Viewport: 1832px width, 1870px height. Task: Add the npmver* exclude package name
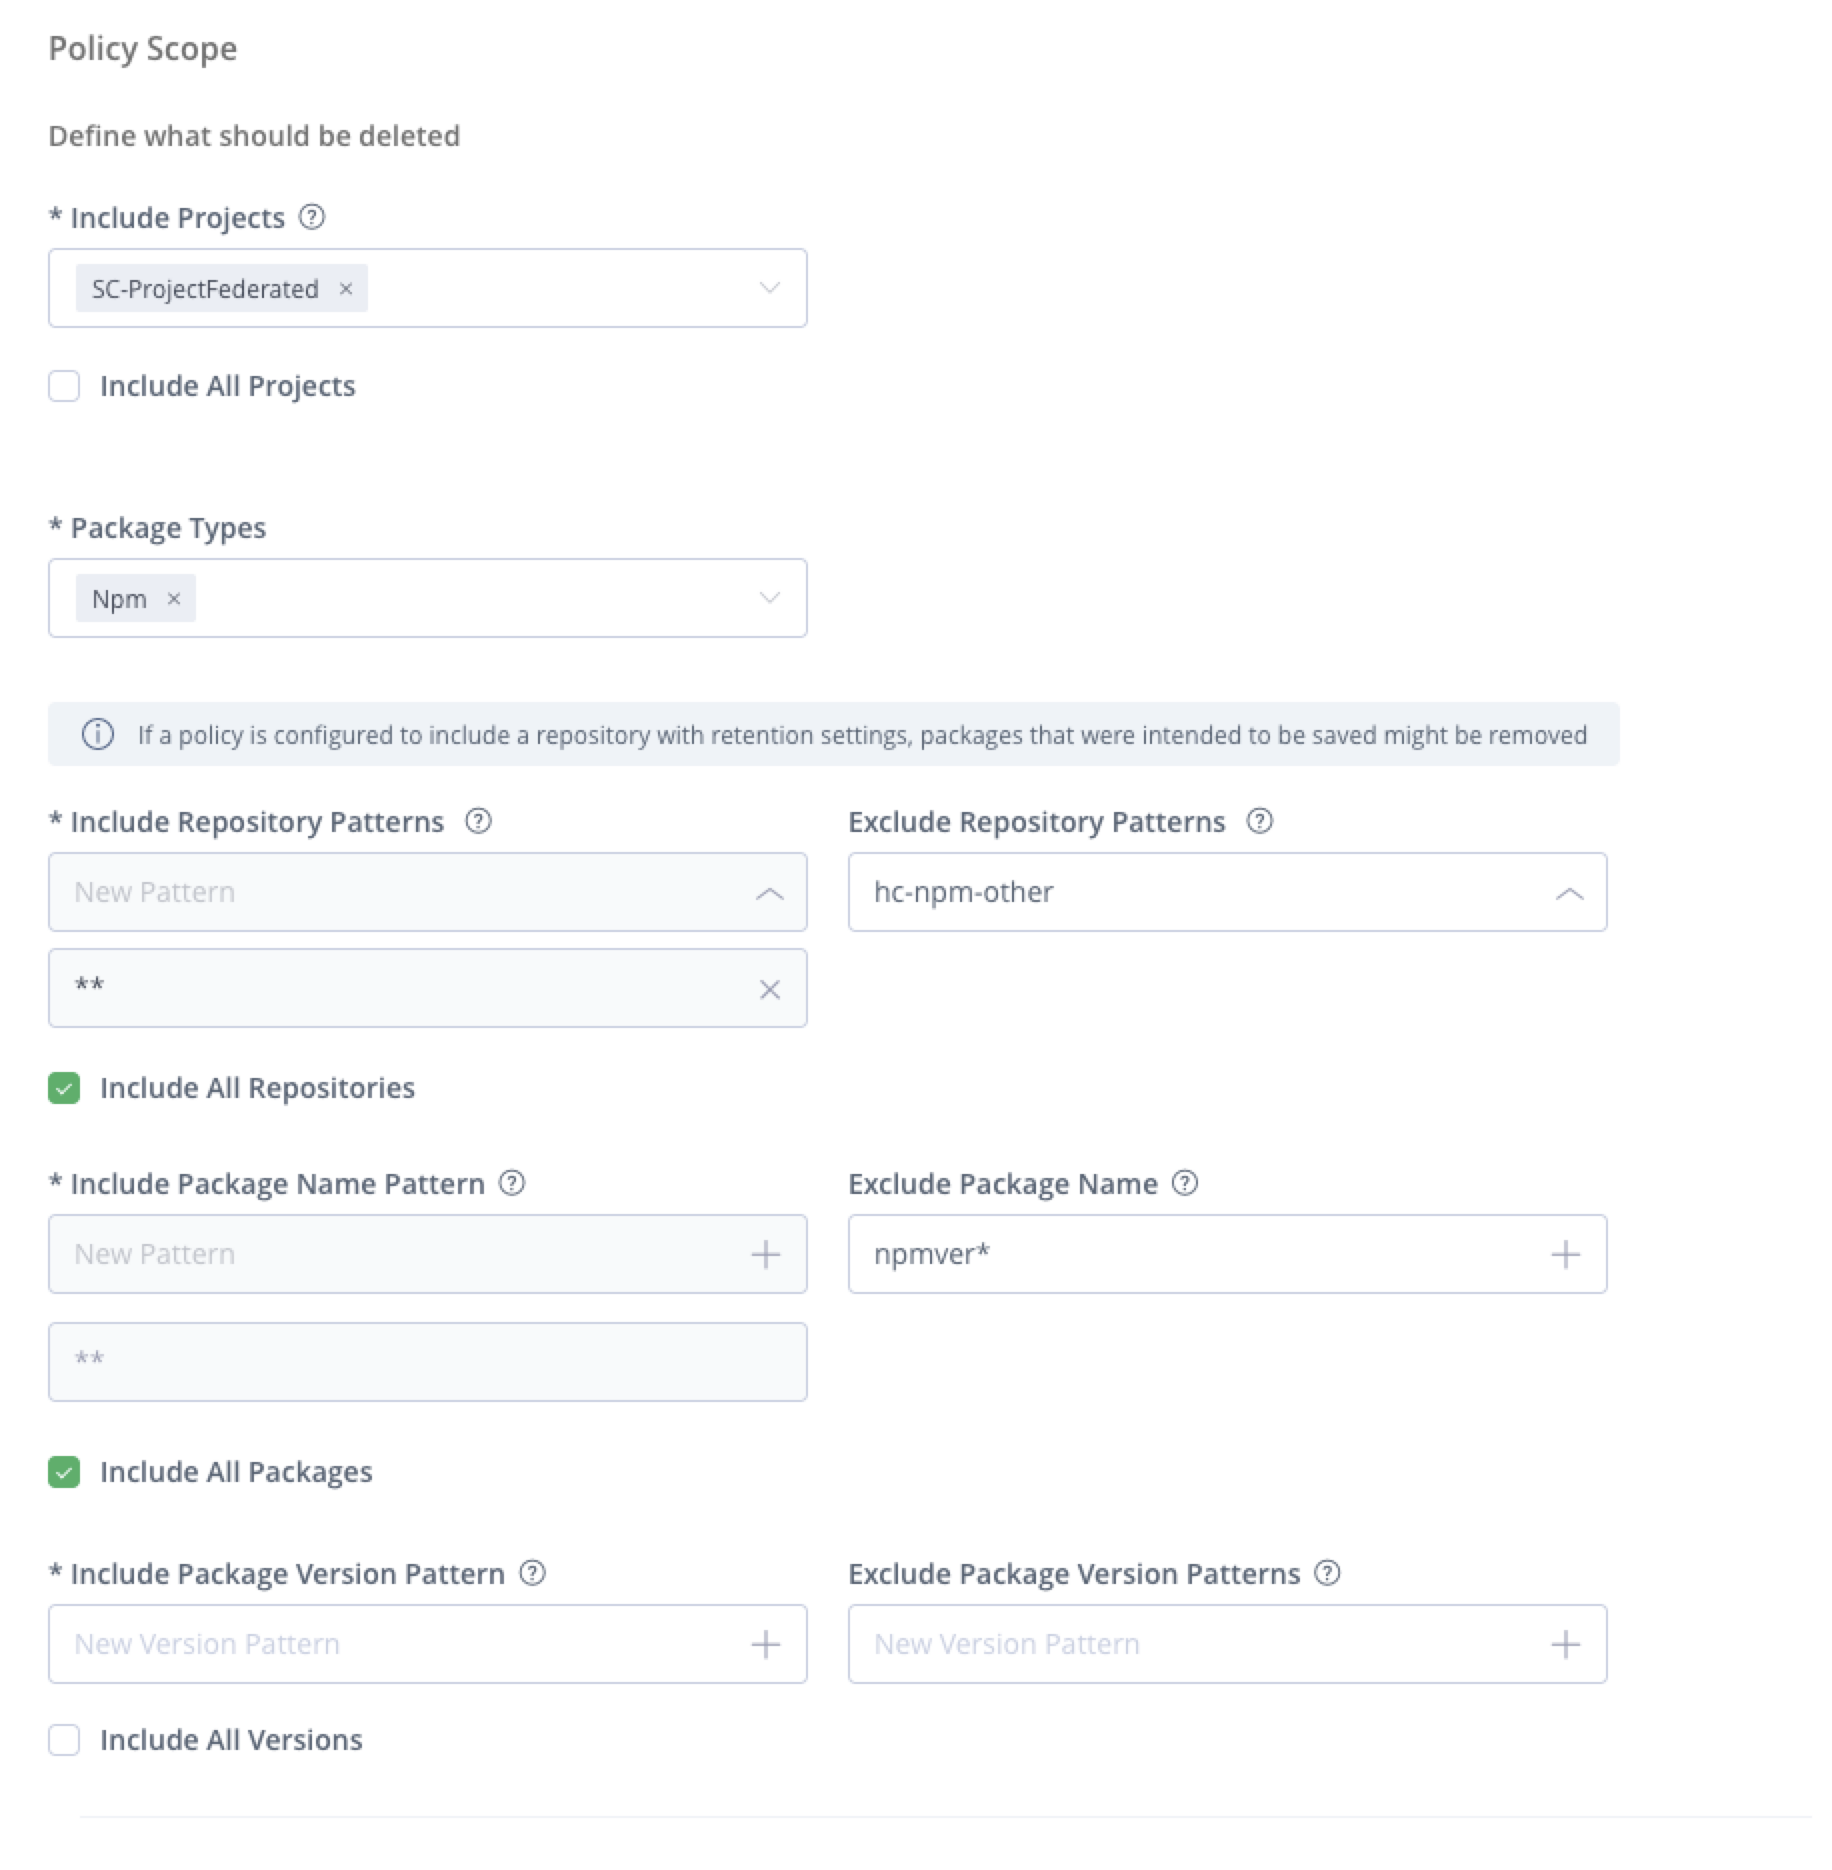pos(1565,1254)
